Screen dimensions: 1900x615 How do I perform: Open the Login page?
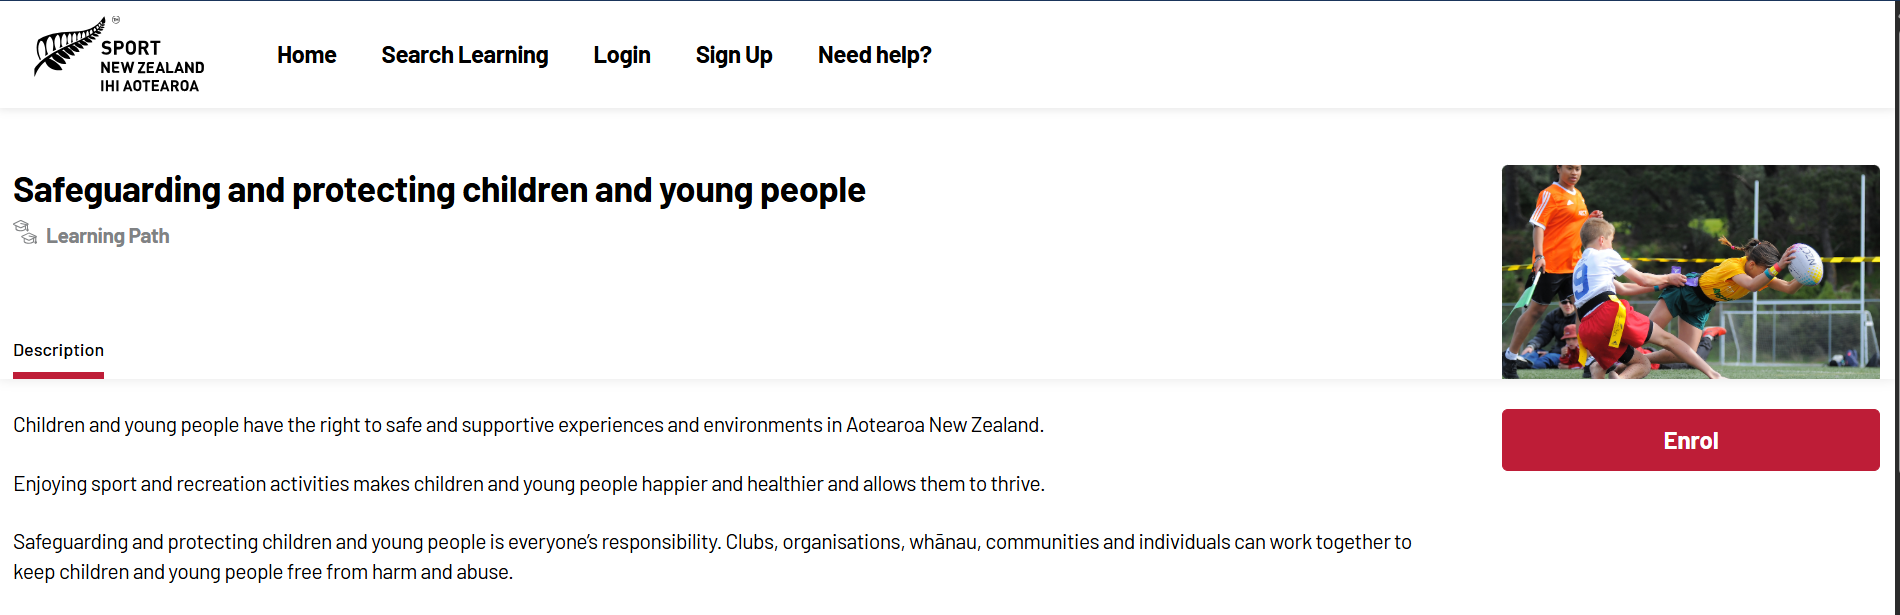point(621,55)
